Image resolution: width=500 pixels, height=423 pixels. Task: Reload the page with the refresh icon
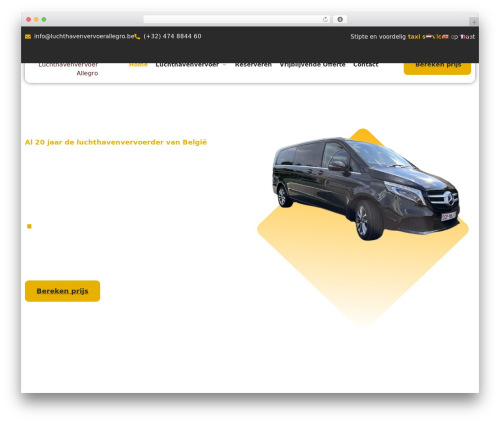[325, 19]
